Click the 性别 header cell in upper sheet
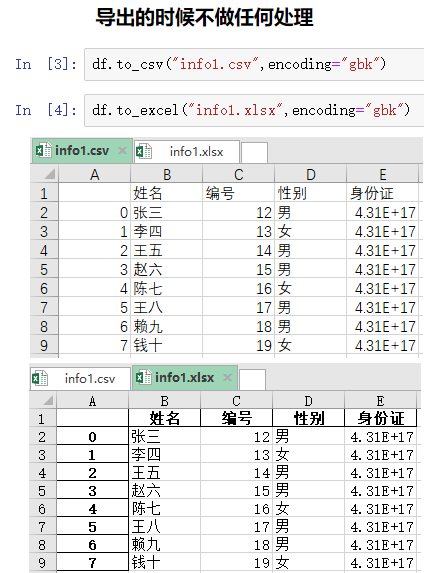 [310, 193]
